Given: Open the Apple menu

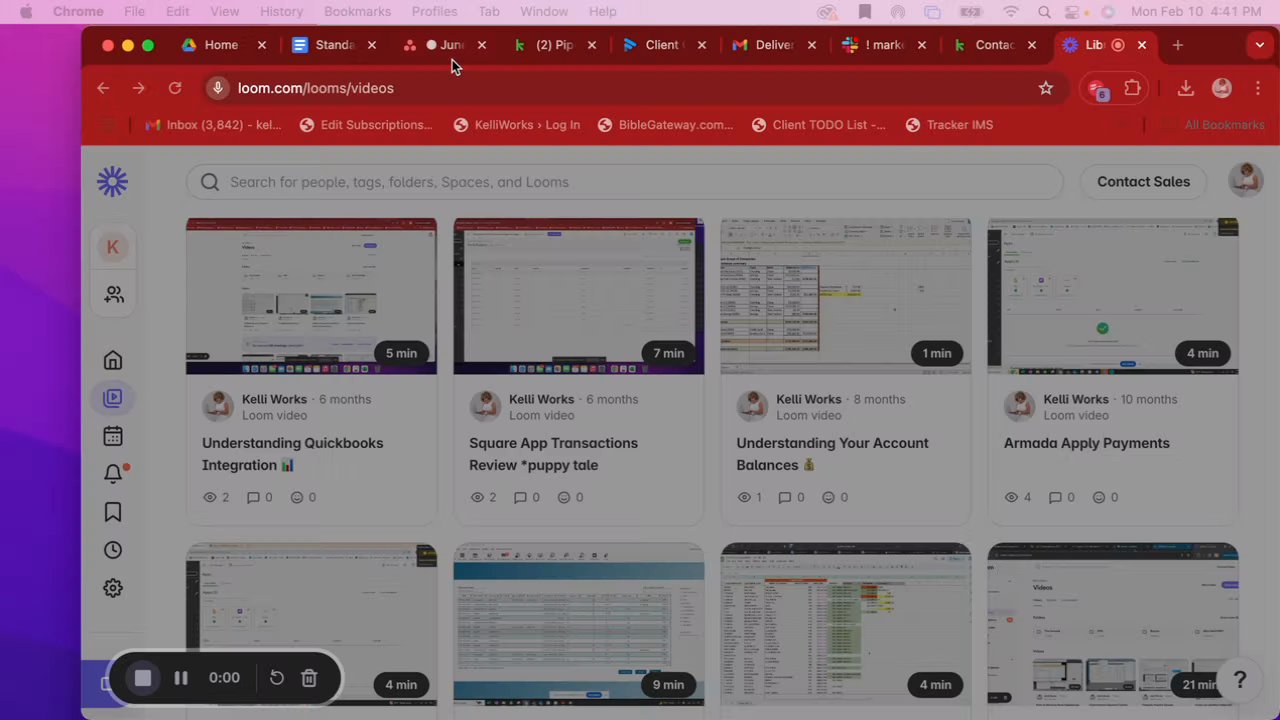Looking at the screenshot, I should tap(26, 11).
